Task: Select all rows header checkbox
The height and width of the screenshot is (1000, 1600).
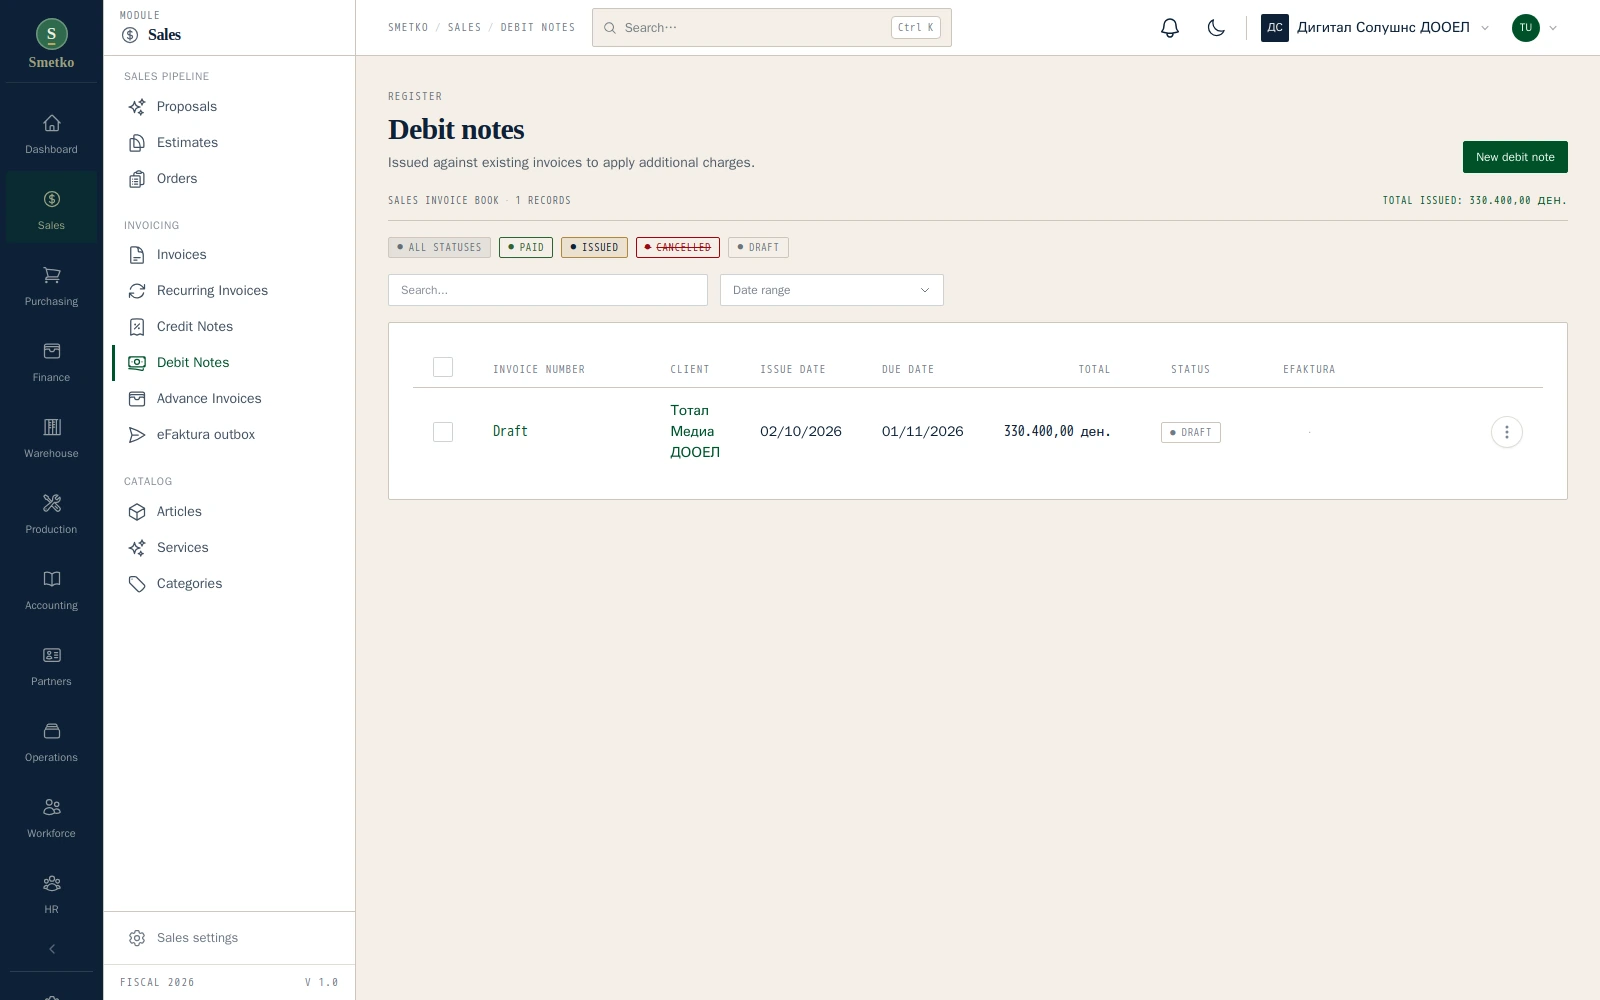Action: [x=443, y=367]
